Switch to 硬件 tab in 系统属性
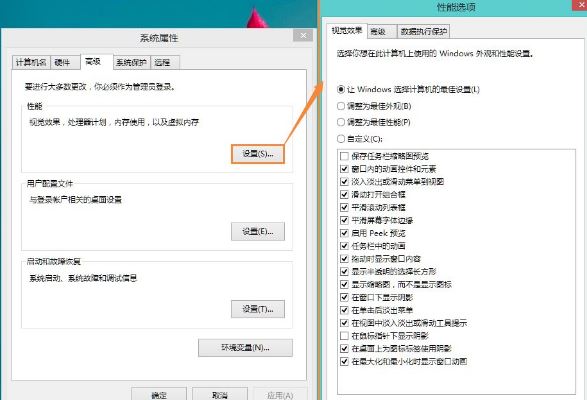The image size is (587, 400). tap(65, 63)
